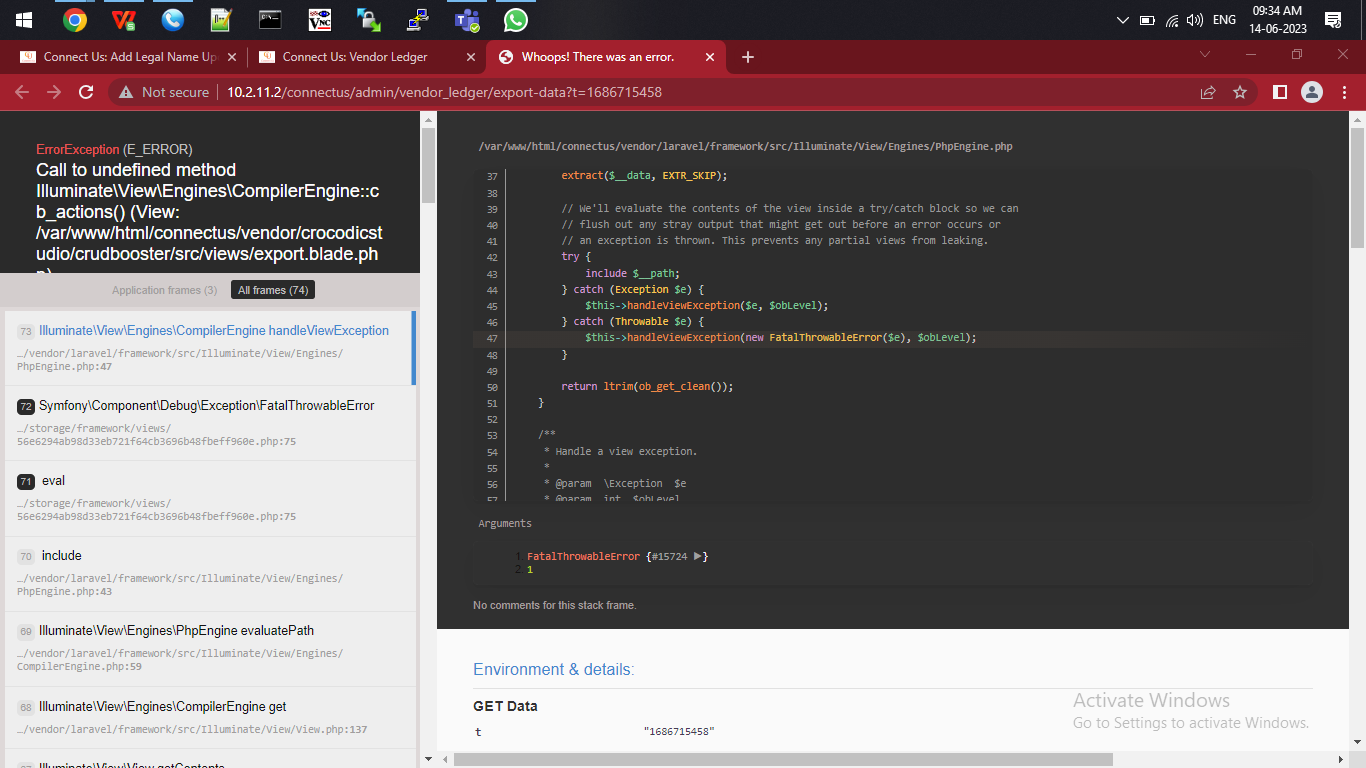Select frame 72 FatalThrowableError
This screenshot has height=768, width=1366.
210,423
